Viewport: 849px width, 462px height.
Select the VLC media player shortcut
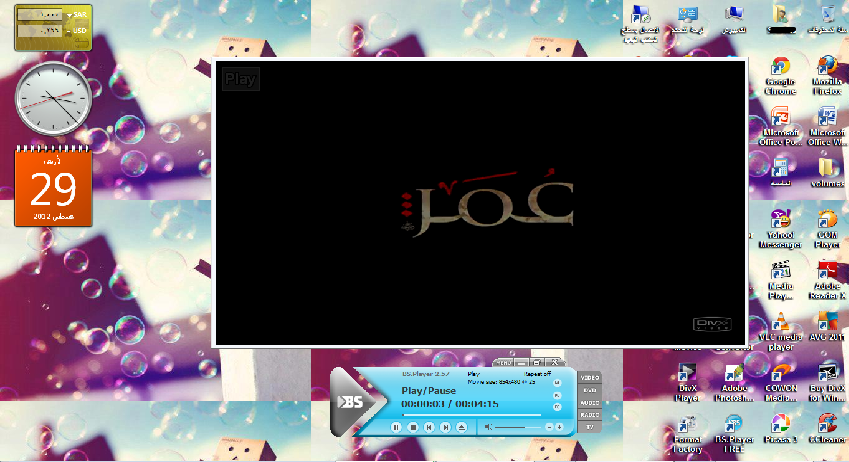point(780,331)
